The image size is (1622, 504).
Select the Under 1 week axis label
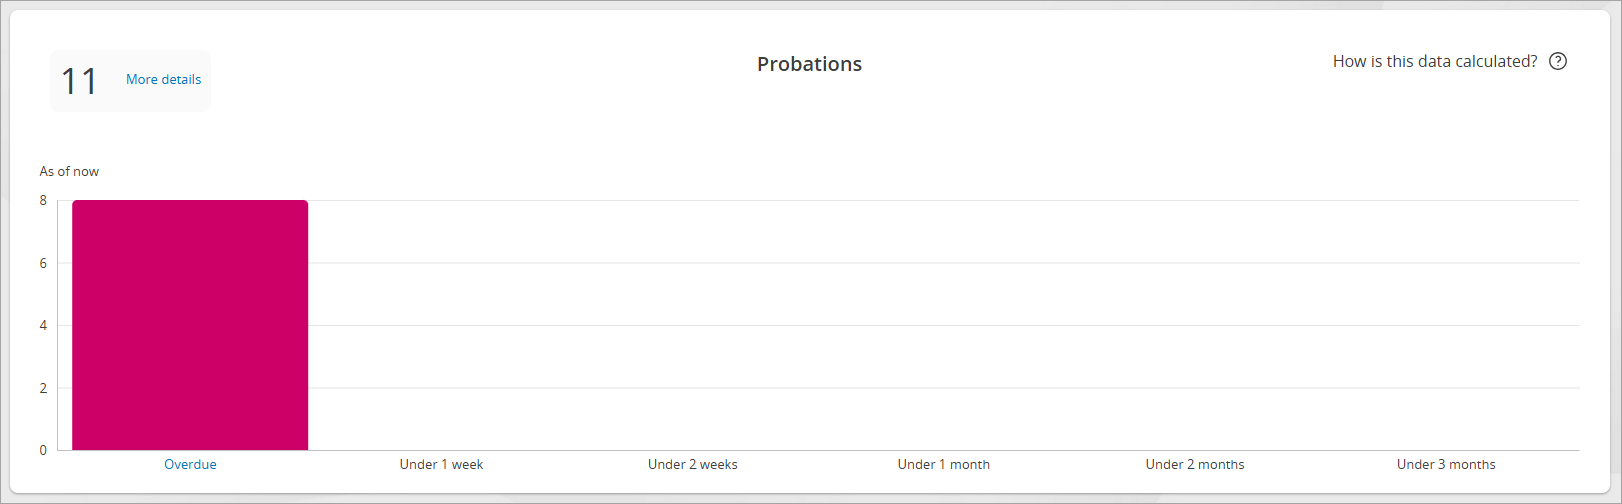[441, 464]
